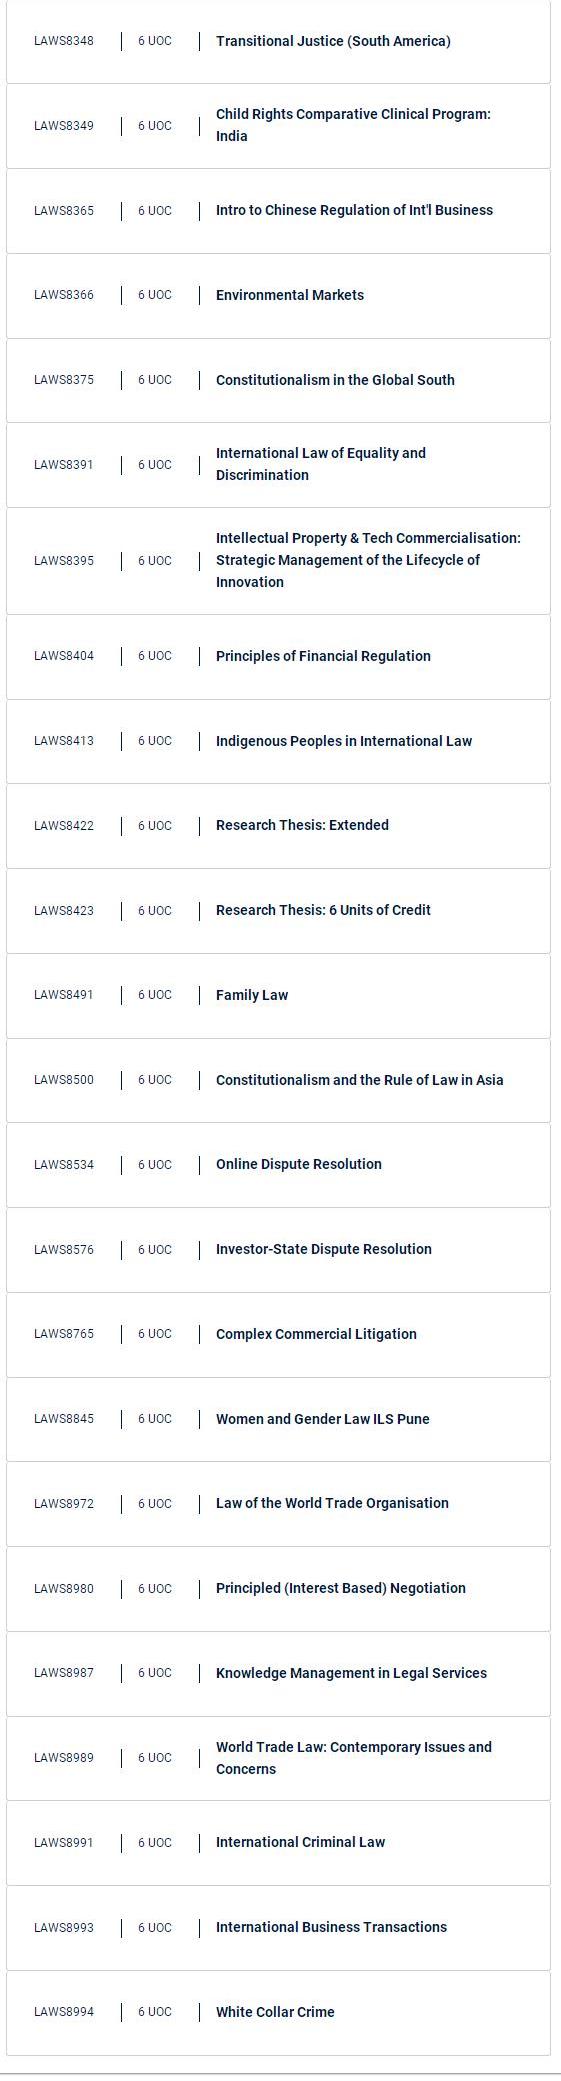The height and width of the screenshot is (2081, 561).
Task: Open Indigenous Peoples in International Law
Action: pos(278,742)
